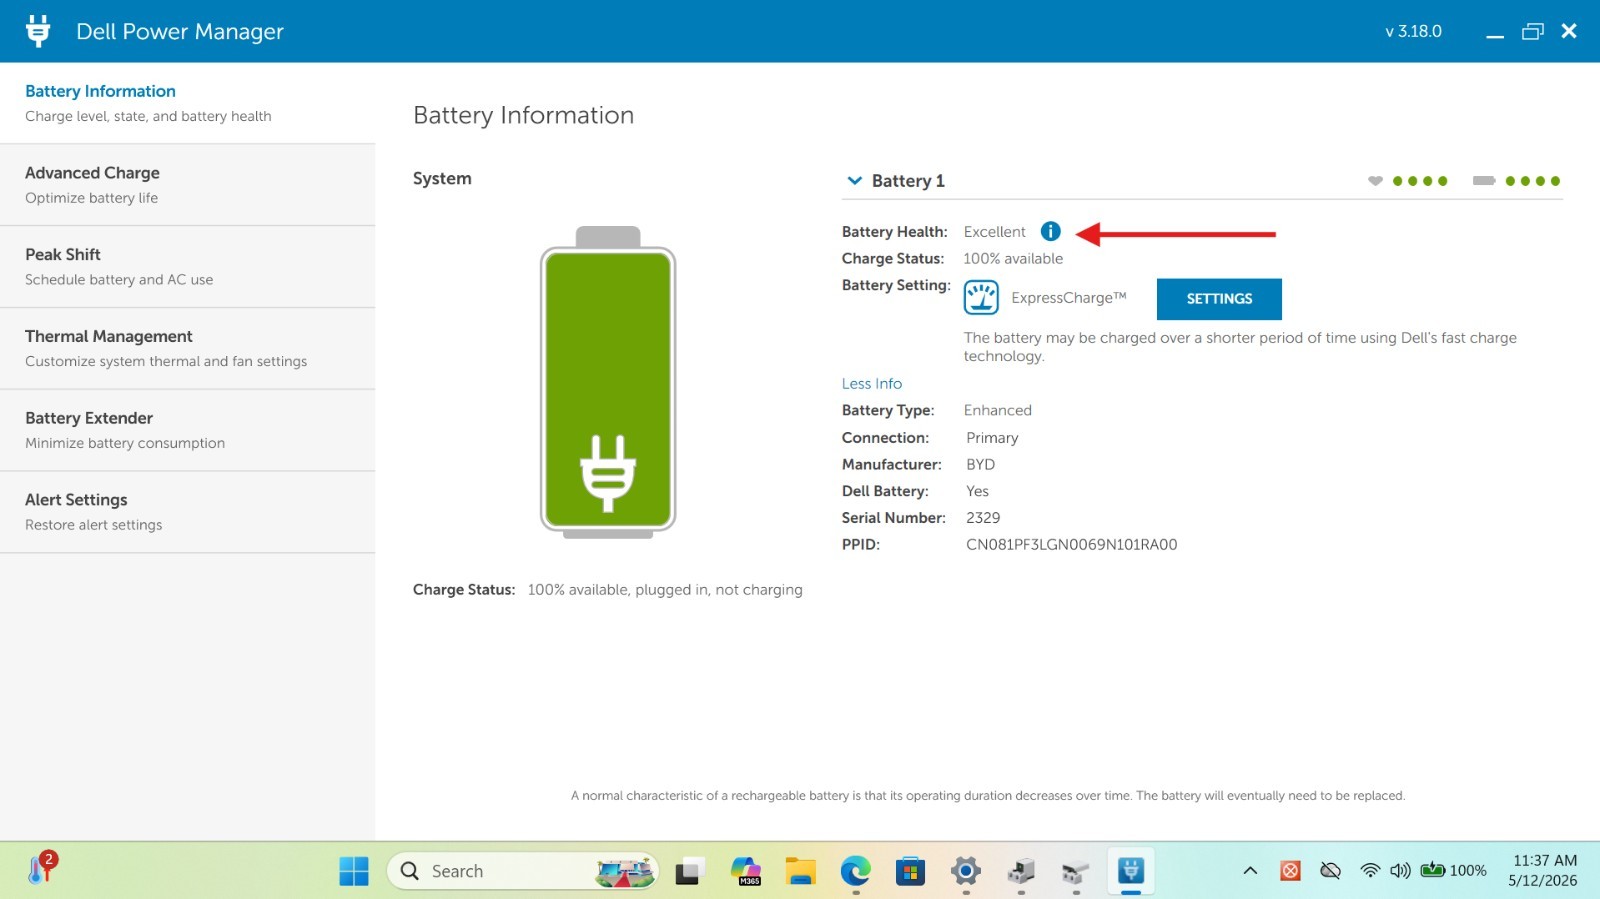Open the Advanced Charge section
Viewport: 1600px width, 899px height.
pos(188,185)
